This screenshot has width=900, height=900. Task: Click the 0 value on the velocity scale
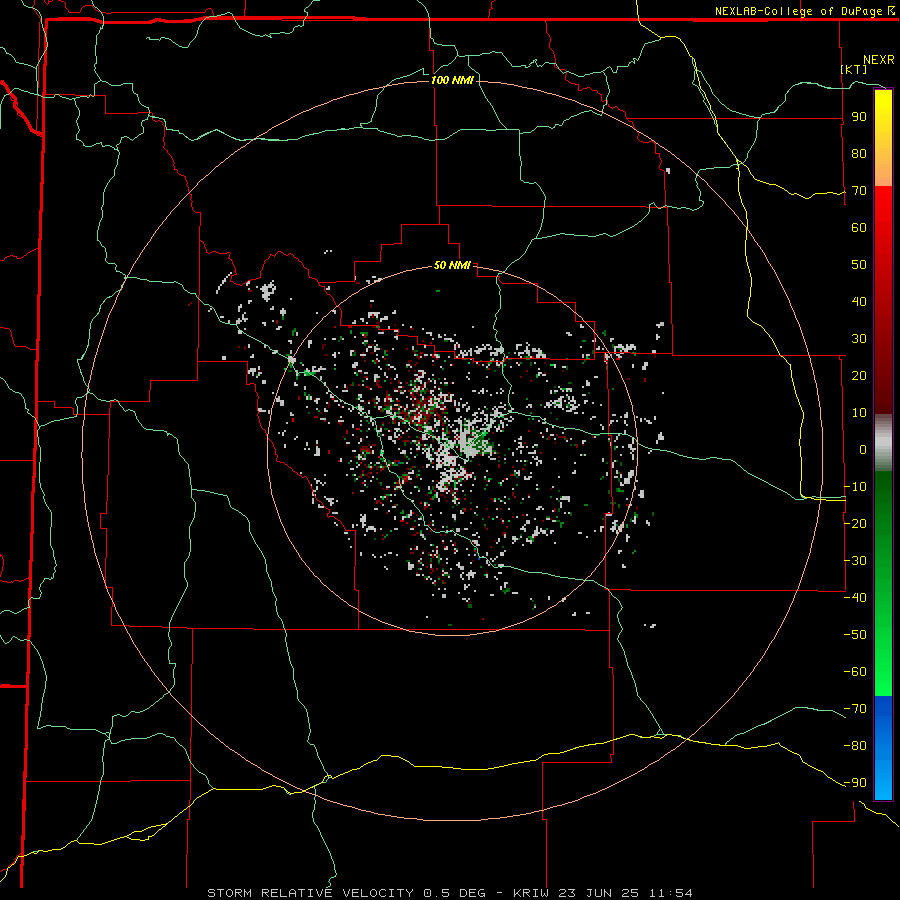(863, 450)
